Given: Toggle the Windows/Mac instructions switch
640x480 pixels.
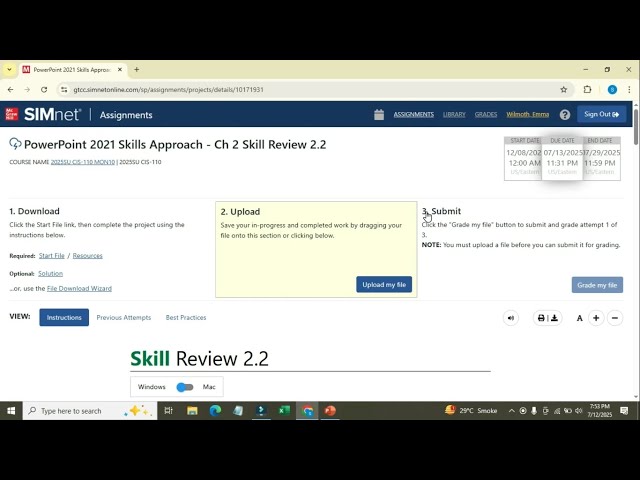Looking at the screenshot, I should point(184,387).
